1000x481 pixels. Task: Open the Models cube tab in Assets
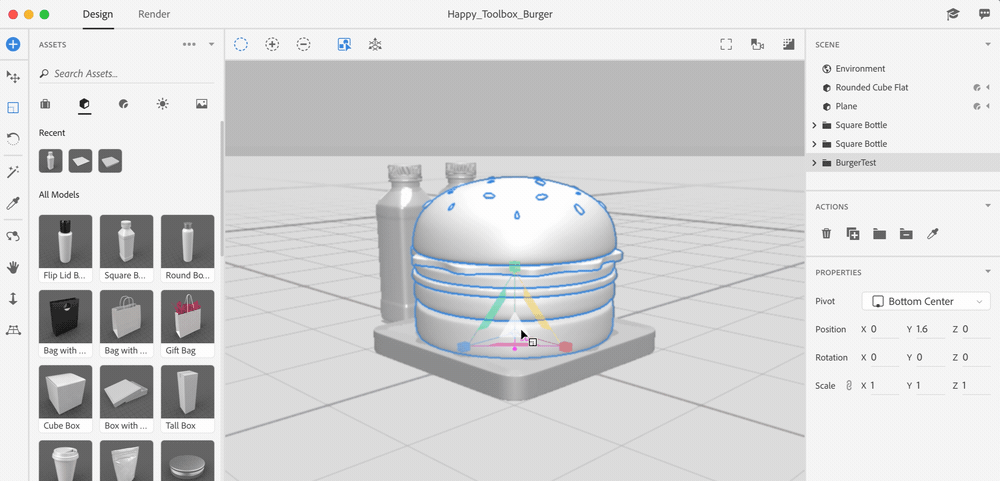pos(84,103)
